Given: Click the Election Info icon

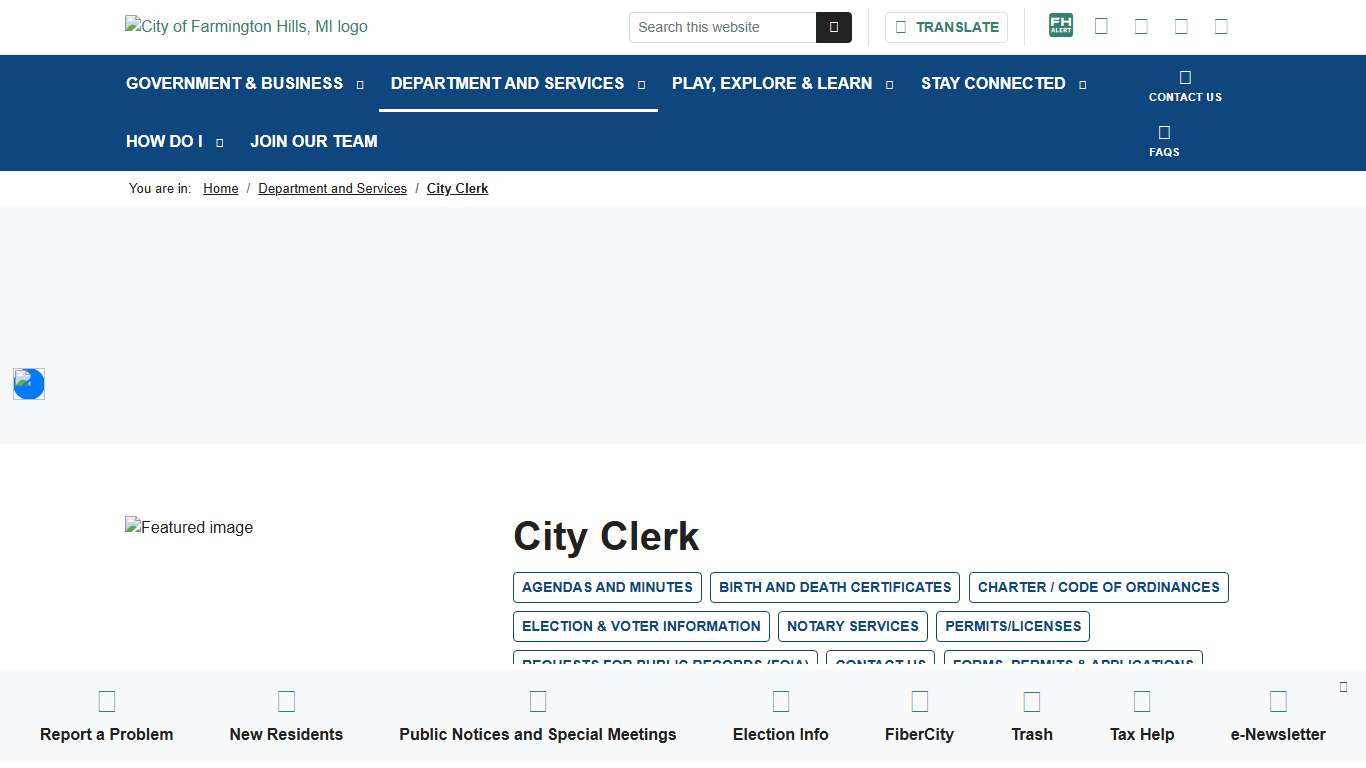Looking at the screenshot, I should pos(780,700).
